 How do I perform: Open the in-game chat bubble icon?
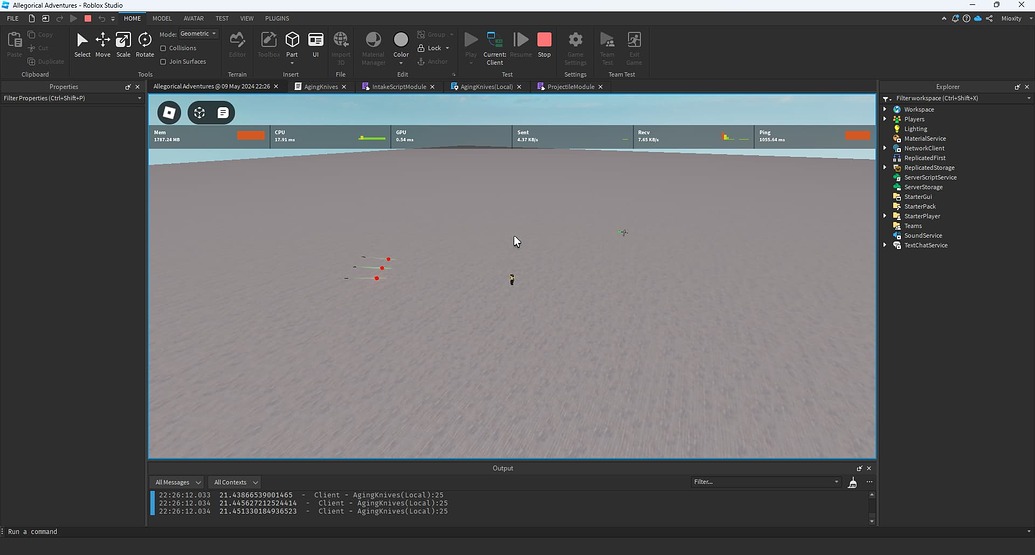(223, 113)
